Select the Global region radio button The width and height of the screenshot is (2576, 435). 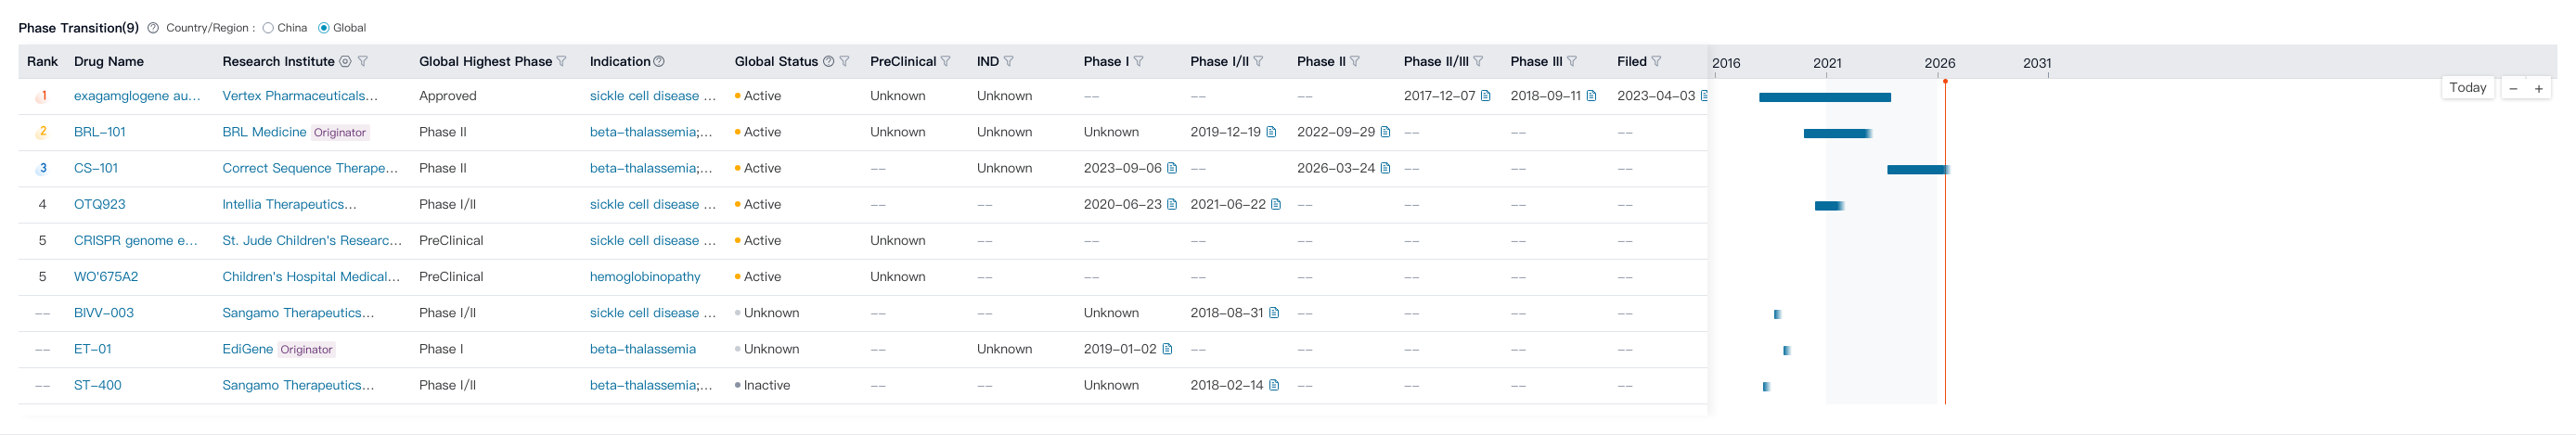click(x=324, y=28)
